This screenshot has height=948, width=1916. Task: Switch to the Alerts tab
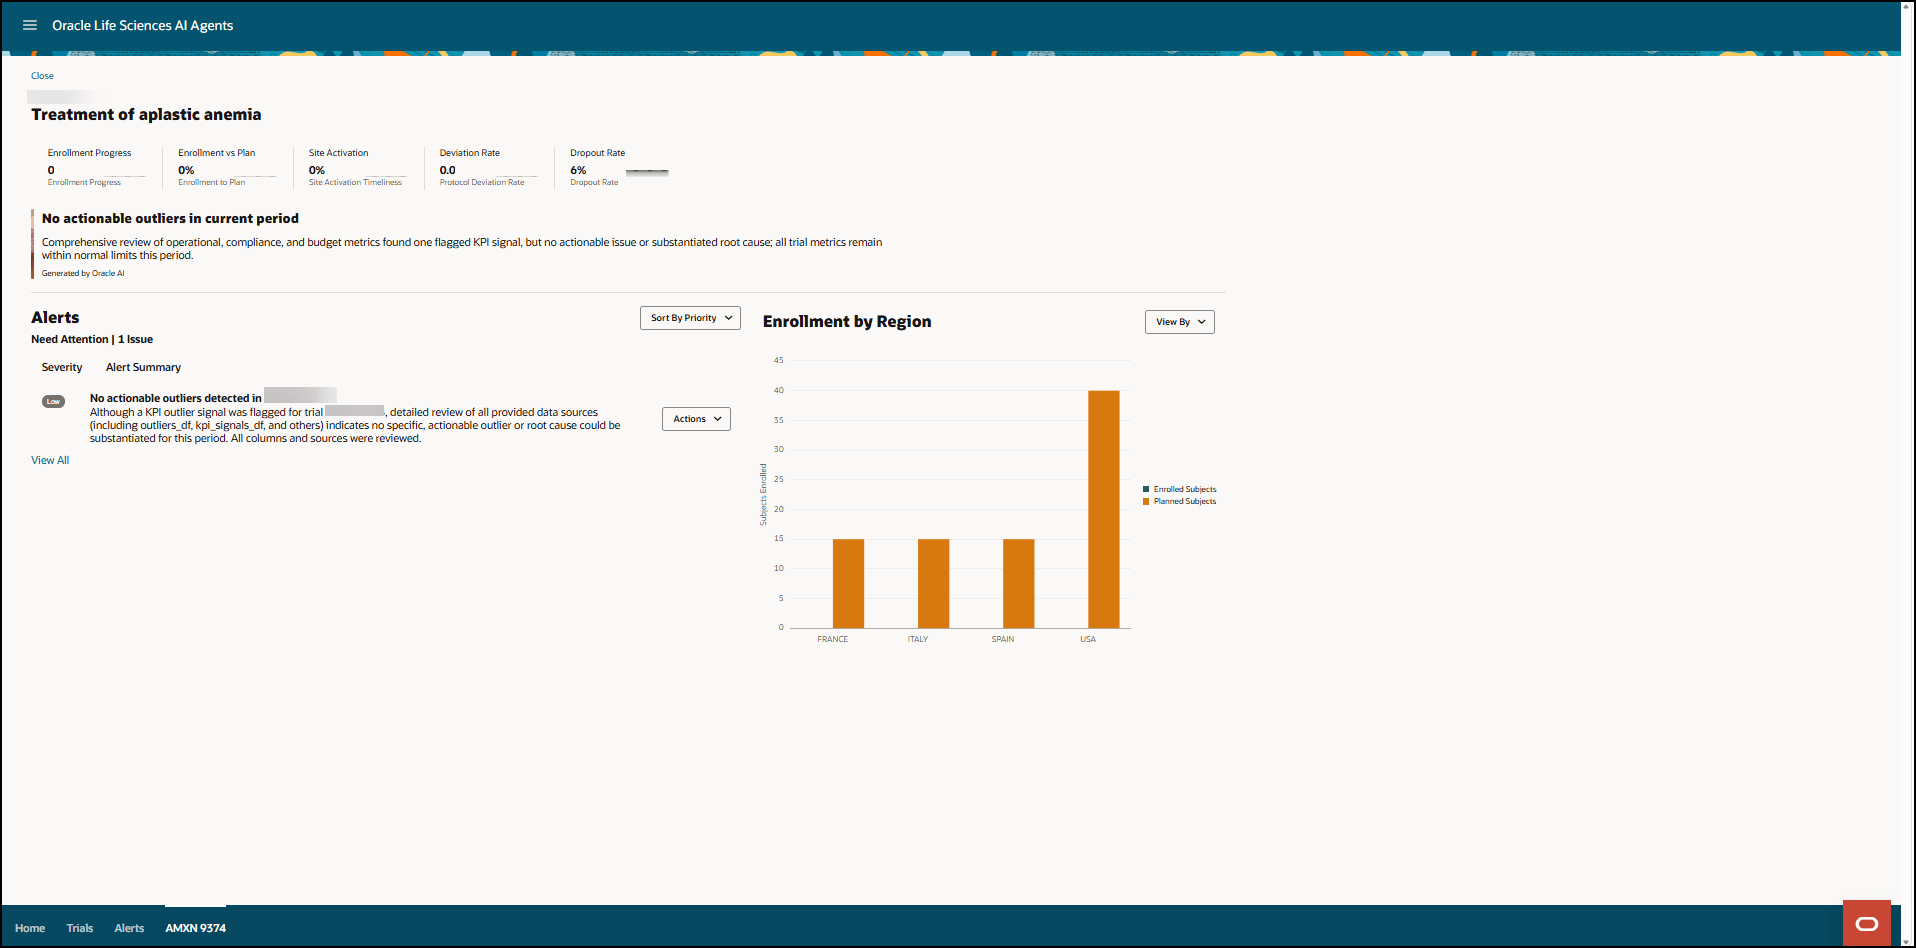129,928
